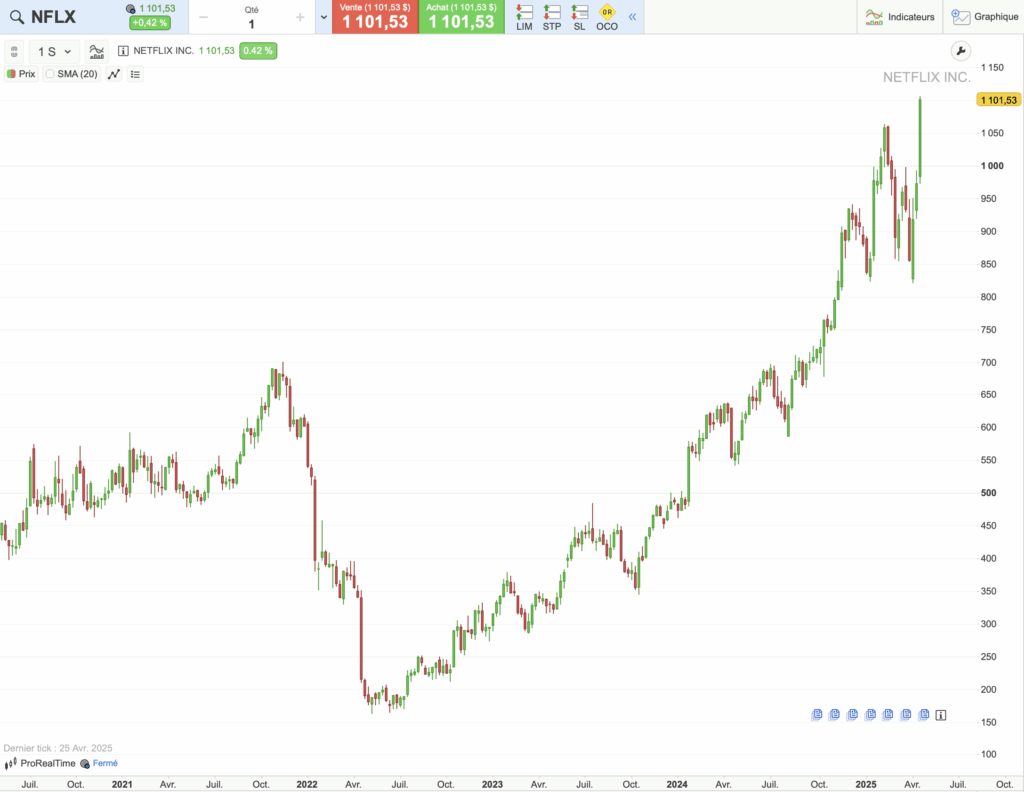This screenshot has width=1024, height=792.
Task: Click the yellow 1 101,53 price axis tag
Action: [999, 100]
